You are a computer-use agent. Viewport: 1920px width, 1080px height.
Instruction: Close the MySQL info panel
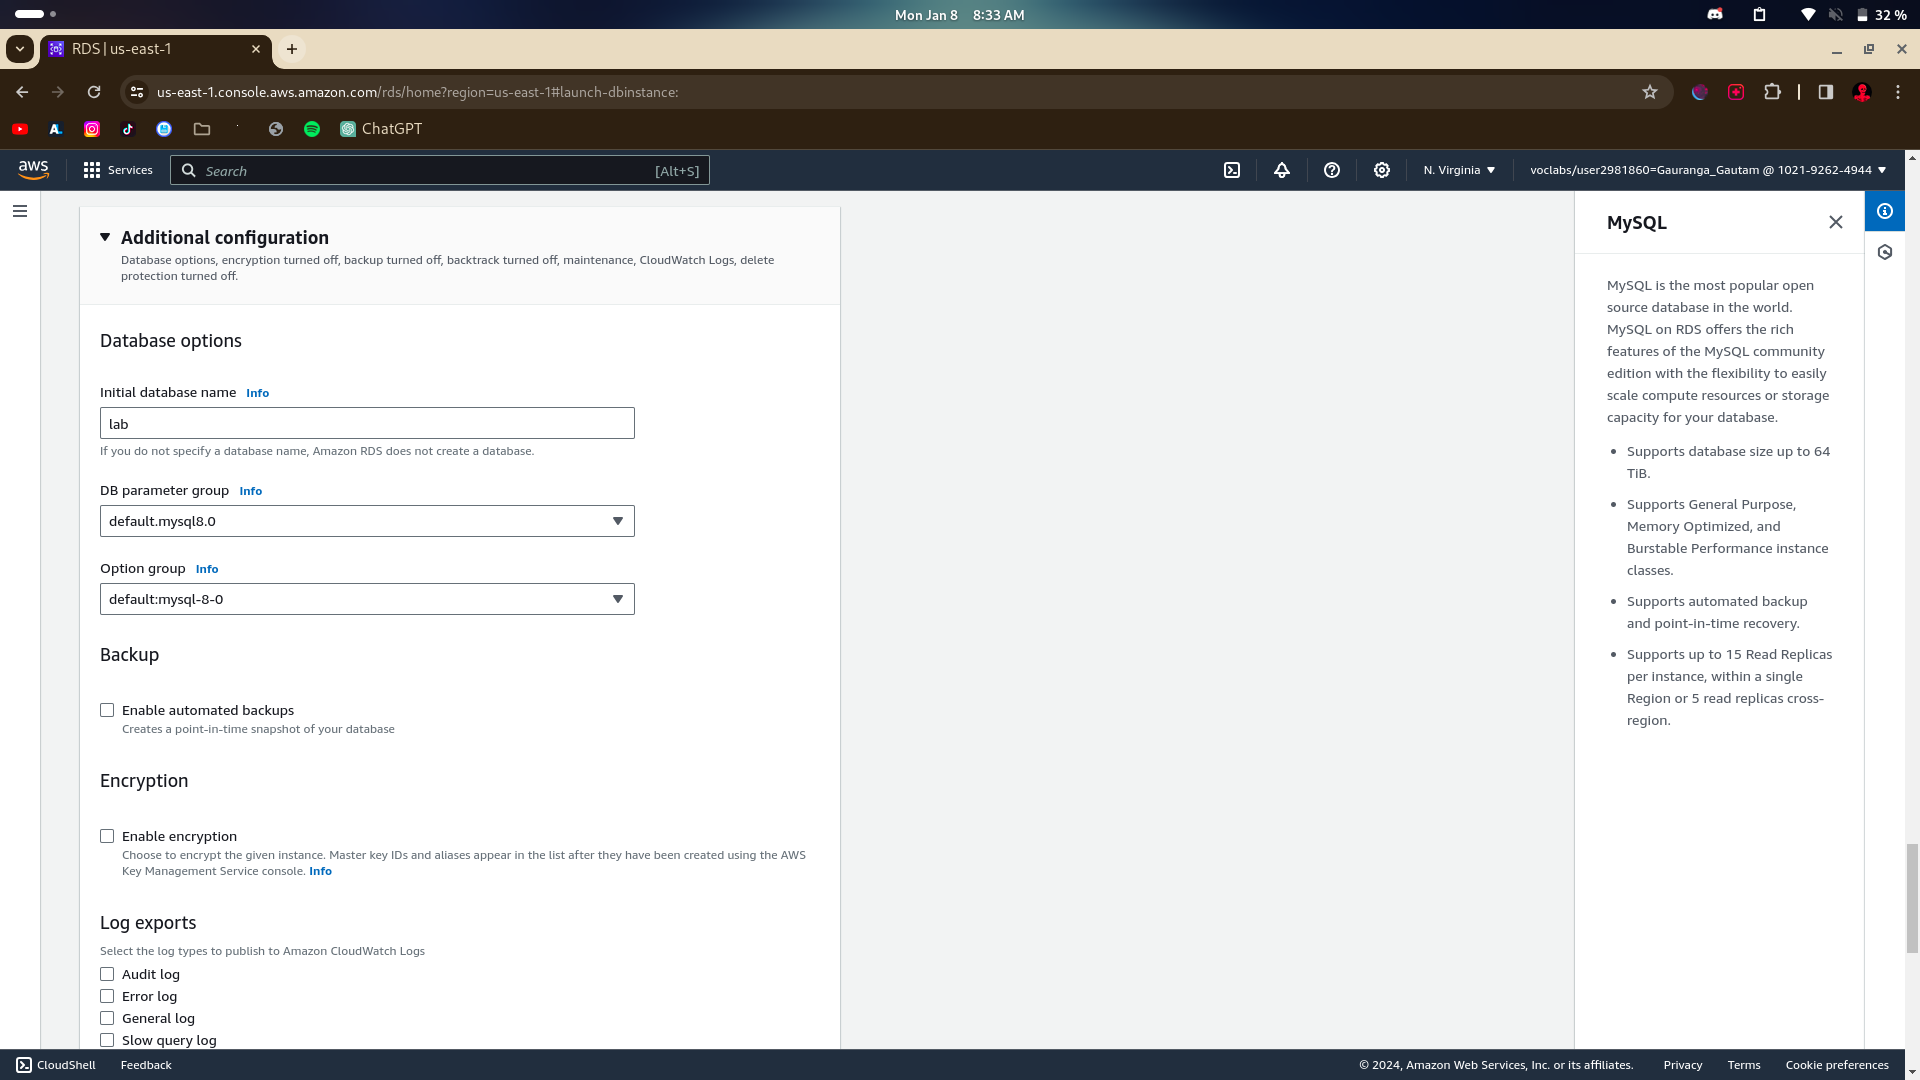tap(1836, 222)
